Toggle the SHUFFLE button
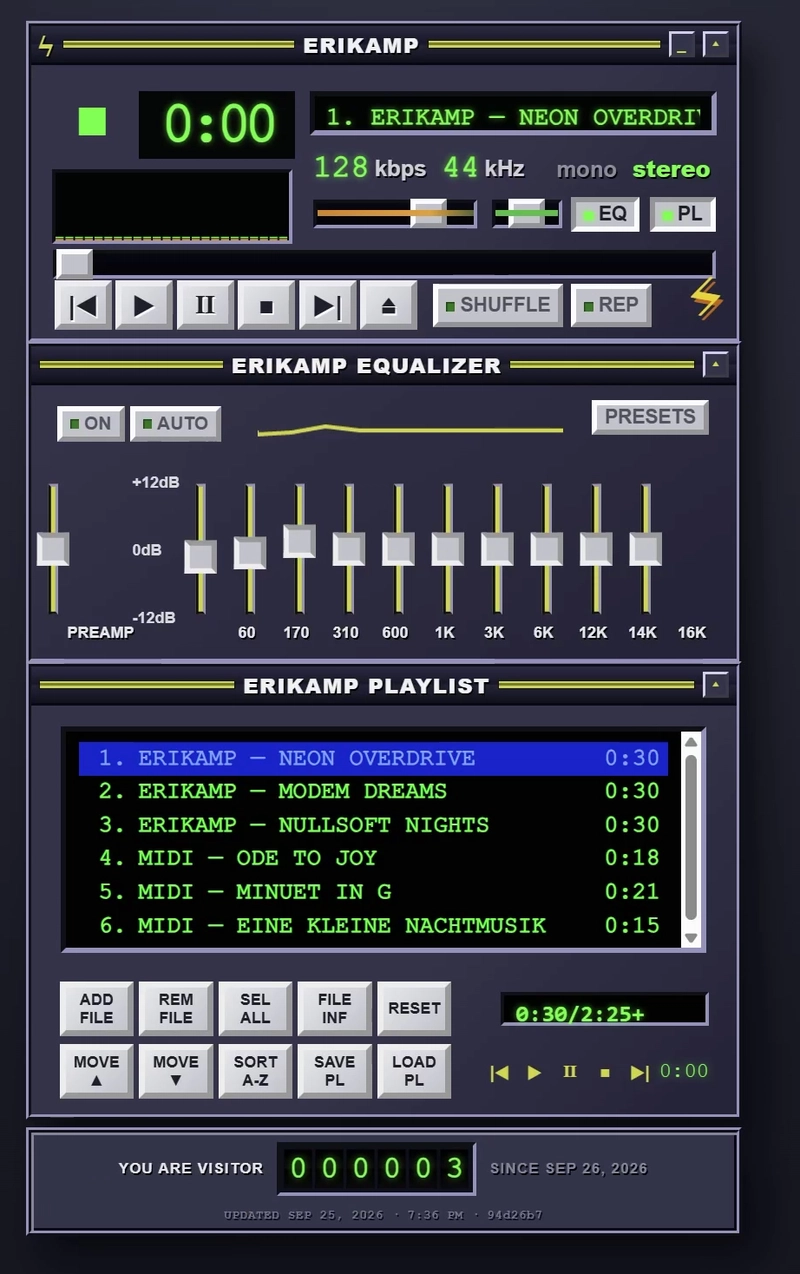 tap(498, 305)
